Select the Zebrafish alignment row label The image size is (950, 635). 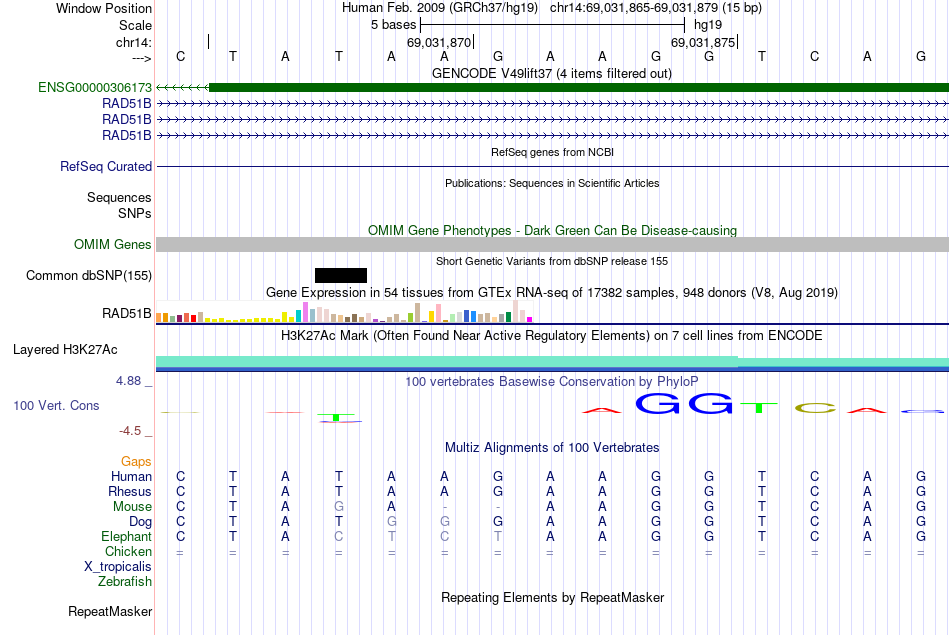point(125,582)
